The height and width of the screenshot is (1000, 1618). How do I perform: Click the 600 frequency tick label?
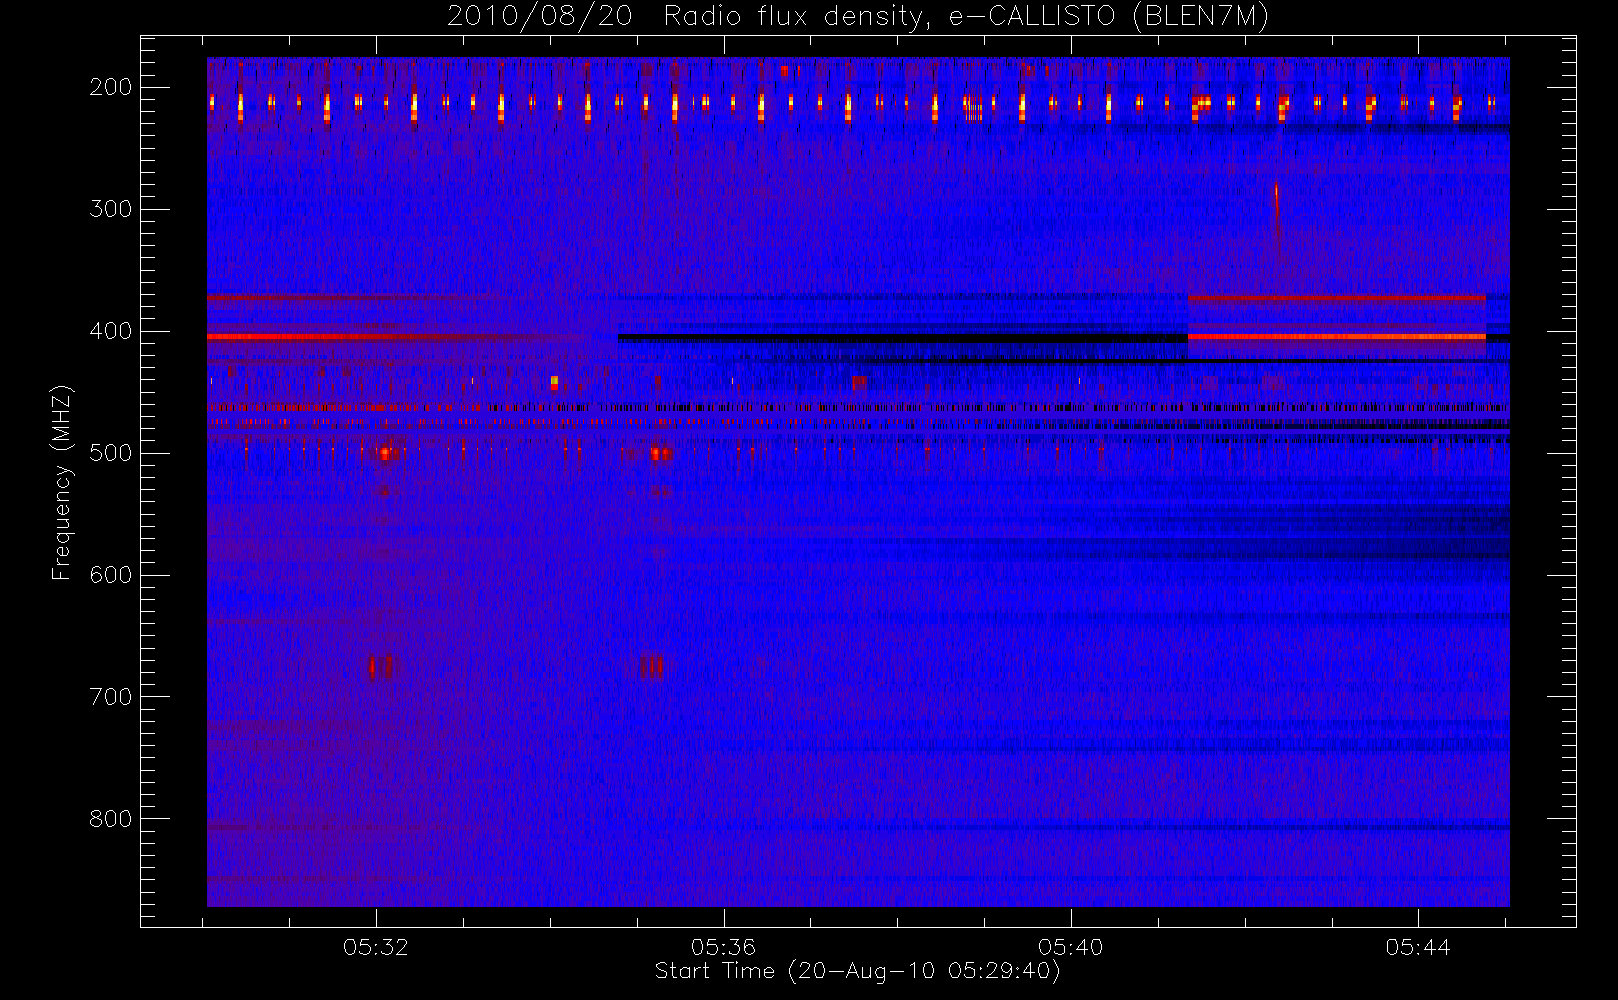(x=111, y=575)
